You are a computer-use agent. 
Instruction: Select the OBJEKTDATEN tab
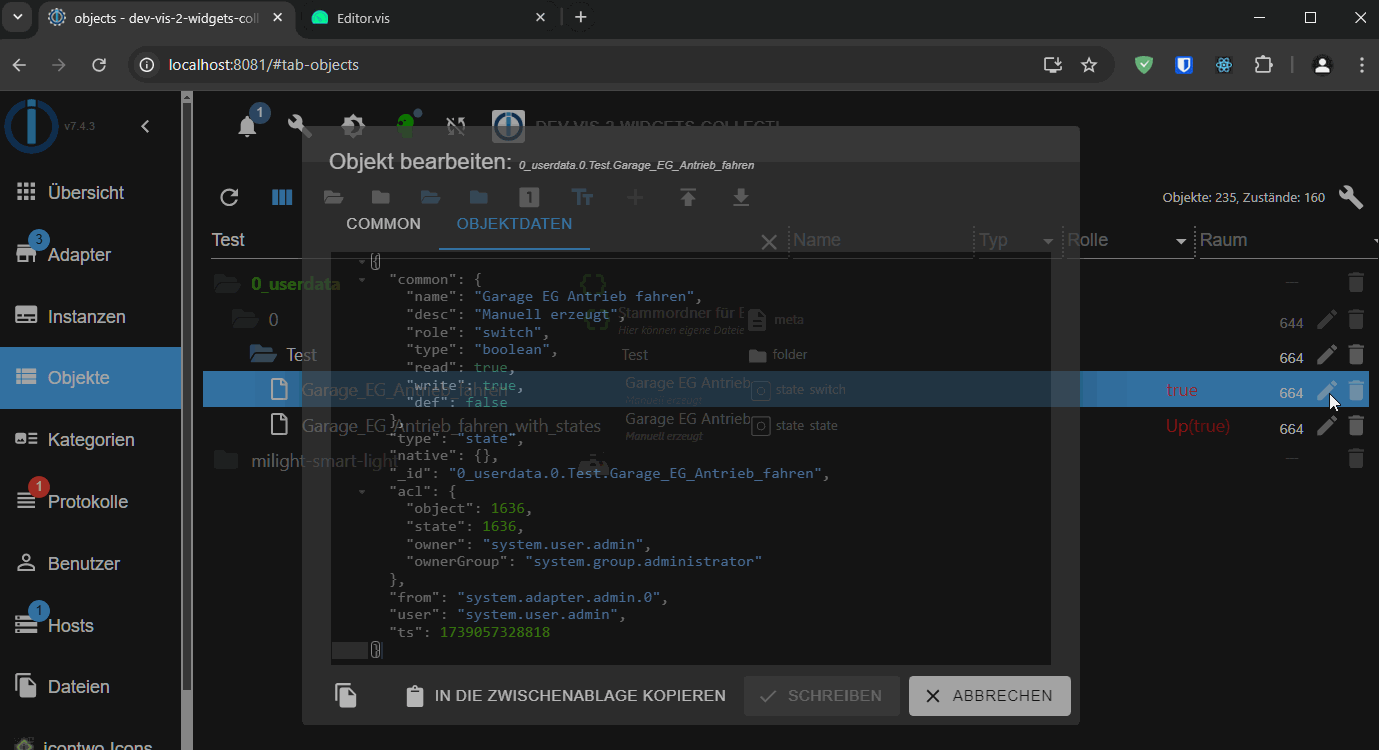[514, 224]
